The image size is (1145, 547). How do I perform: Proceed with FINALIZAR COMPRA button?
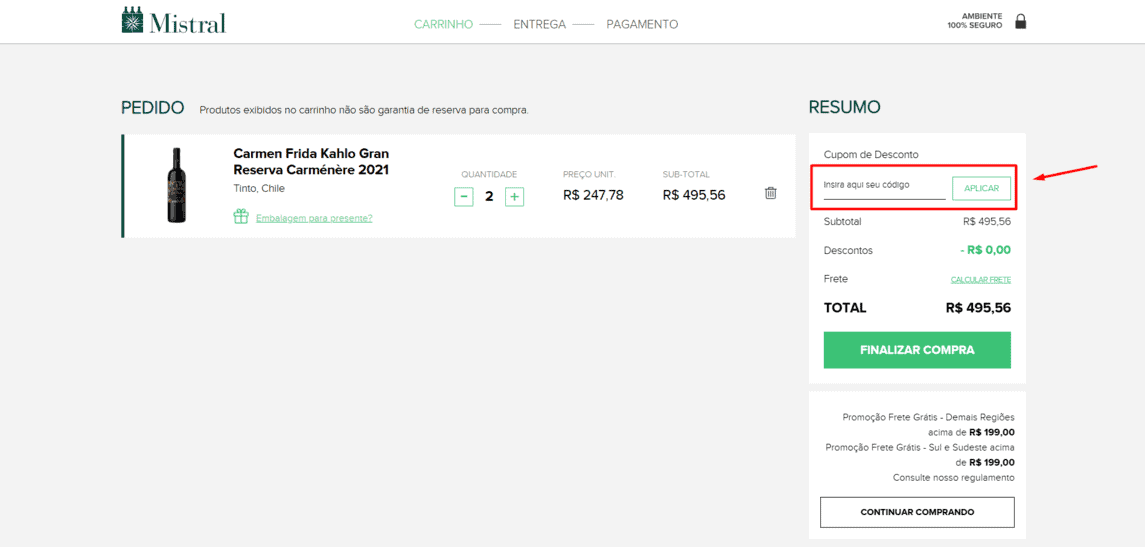[917, 350]
